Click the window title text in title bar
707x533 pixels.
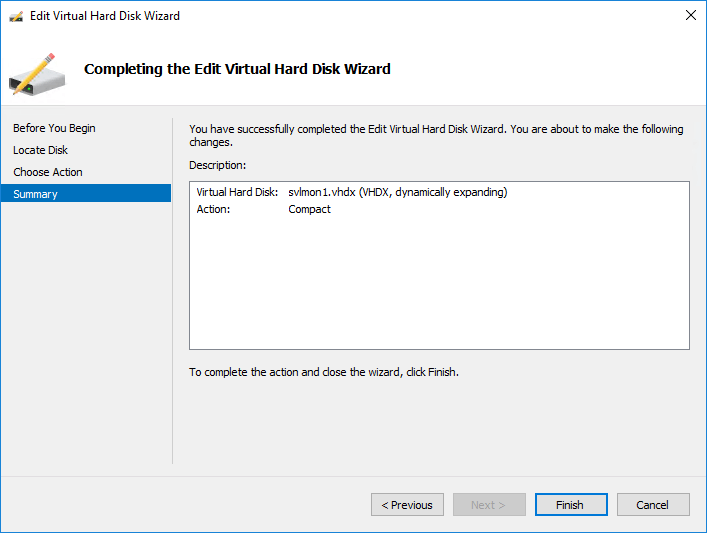point(105,16)
